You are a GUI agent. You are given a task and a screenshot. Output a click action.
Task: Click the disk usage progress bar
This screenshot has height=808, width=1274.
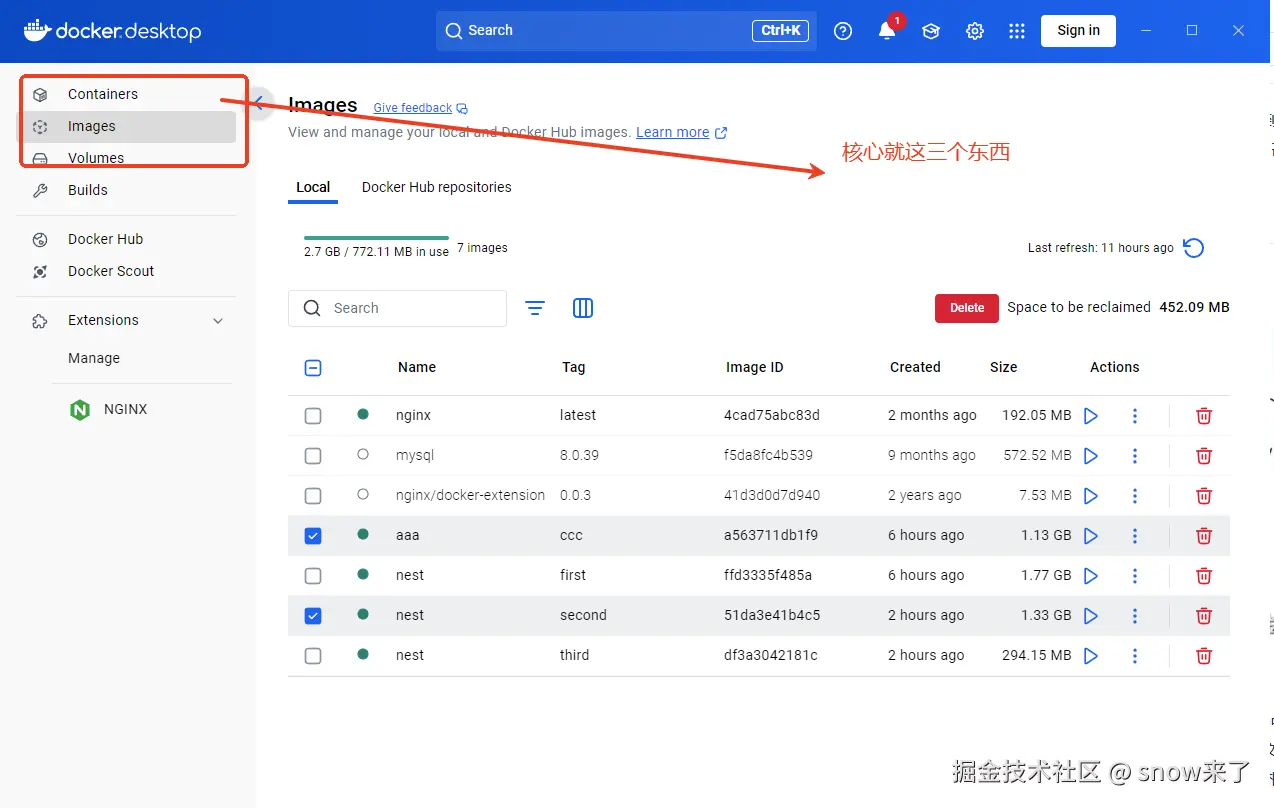pos(376,238)
